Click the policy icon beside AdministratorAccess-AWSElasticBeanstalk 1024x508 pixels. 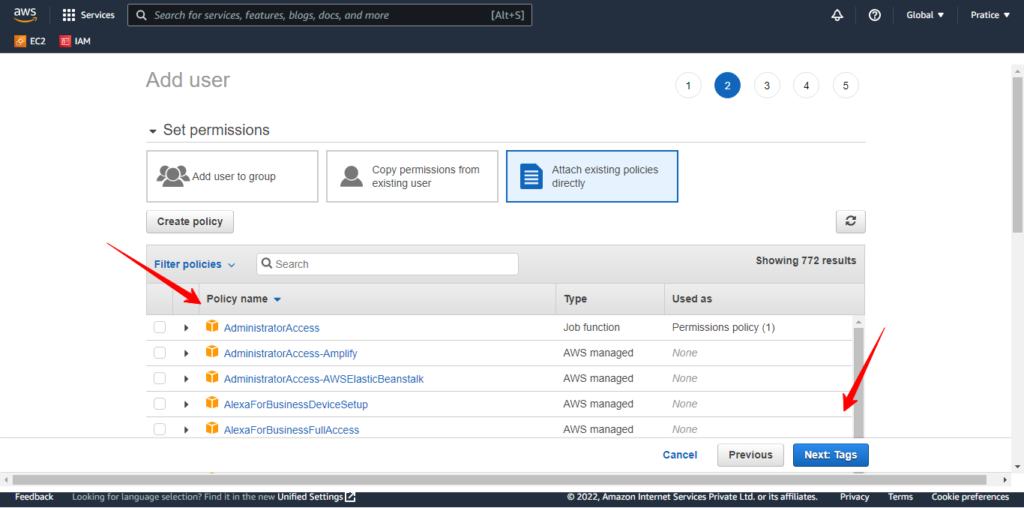(x=212, y=378)
